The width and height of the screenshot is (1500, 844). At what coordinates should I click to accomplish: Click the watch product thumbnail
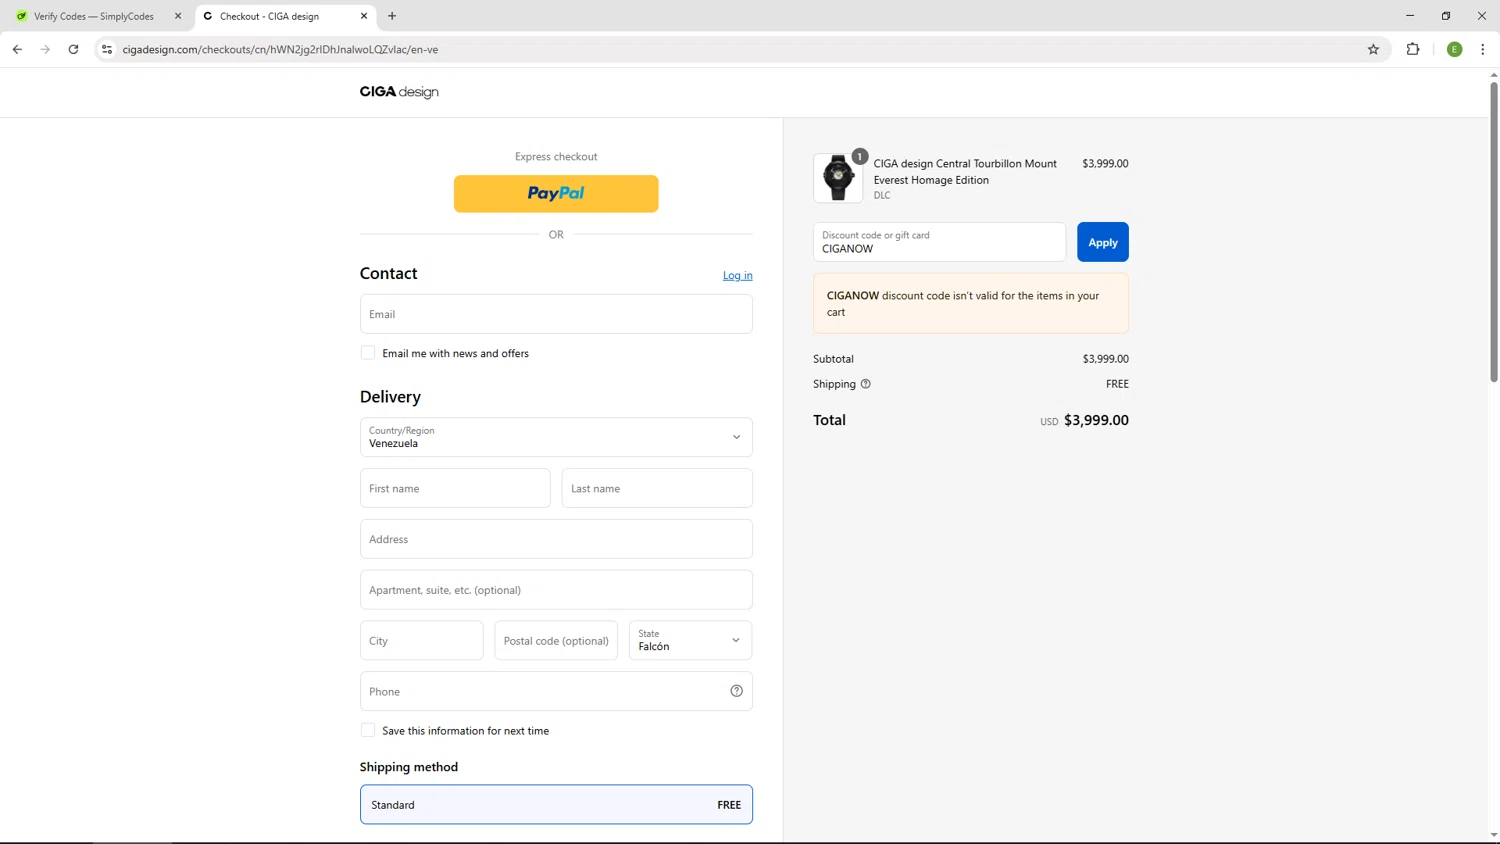838,178
